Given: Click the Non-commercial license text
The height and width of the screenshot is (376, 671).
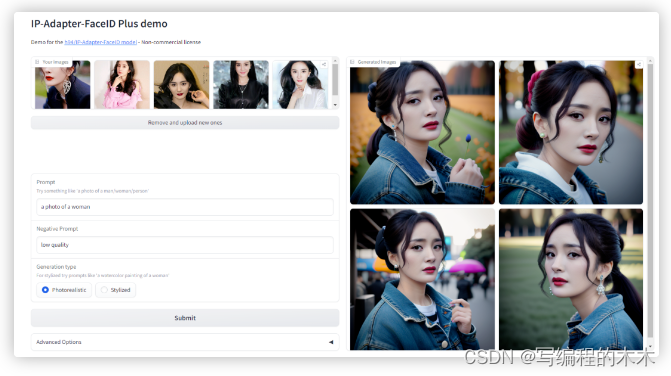Looking at the screenshot, I should click(171, 42).
